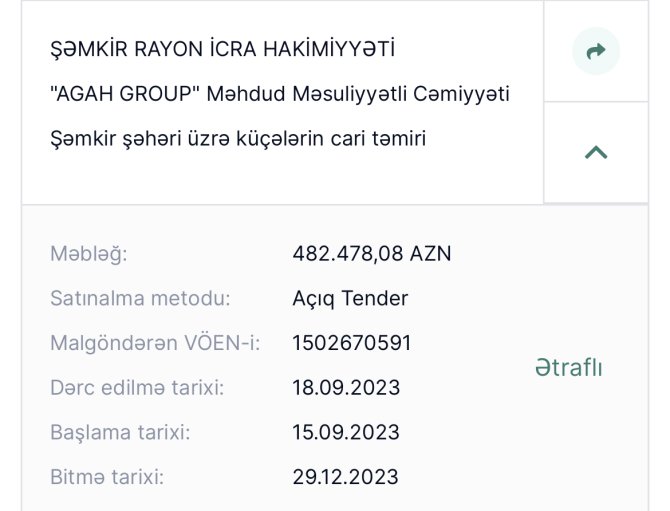Click the "AGAH GROUP" company name

point(125,94)
